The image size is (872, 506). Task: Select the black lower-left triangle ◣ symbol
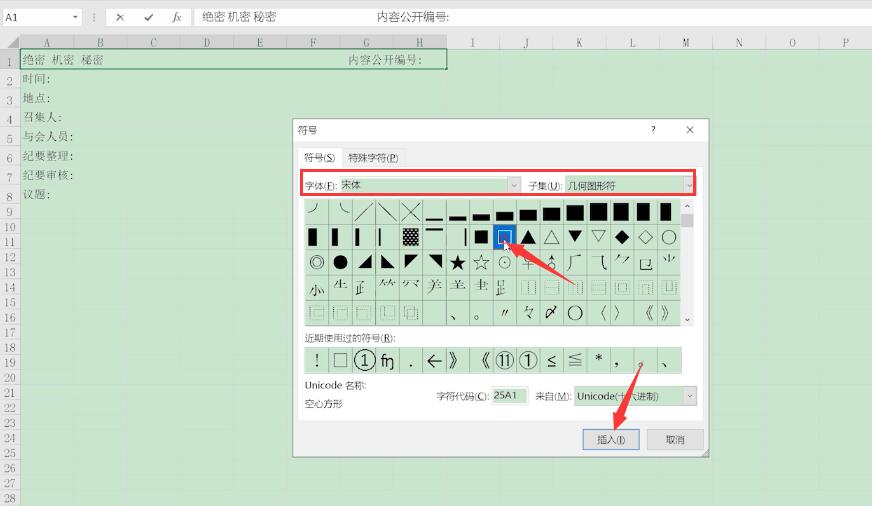pos(388,262)
